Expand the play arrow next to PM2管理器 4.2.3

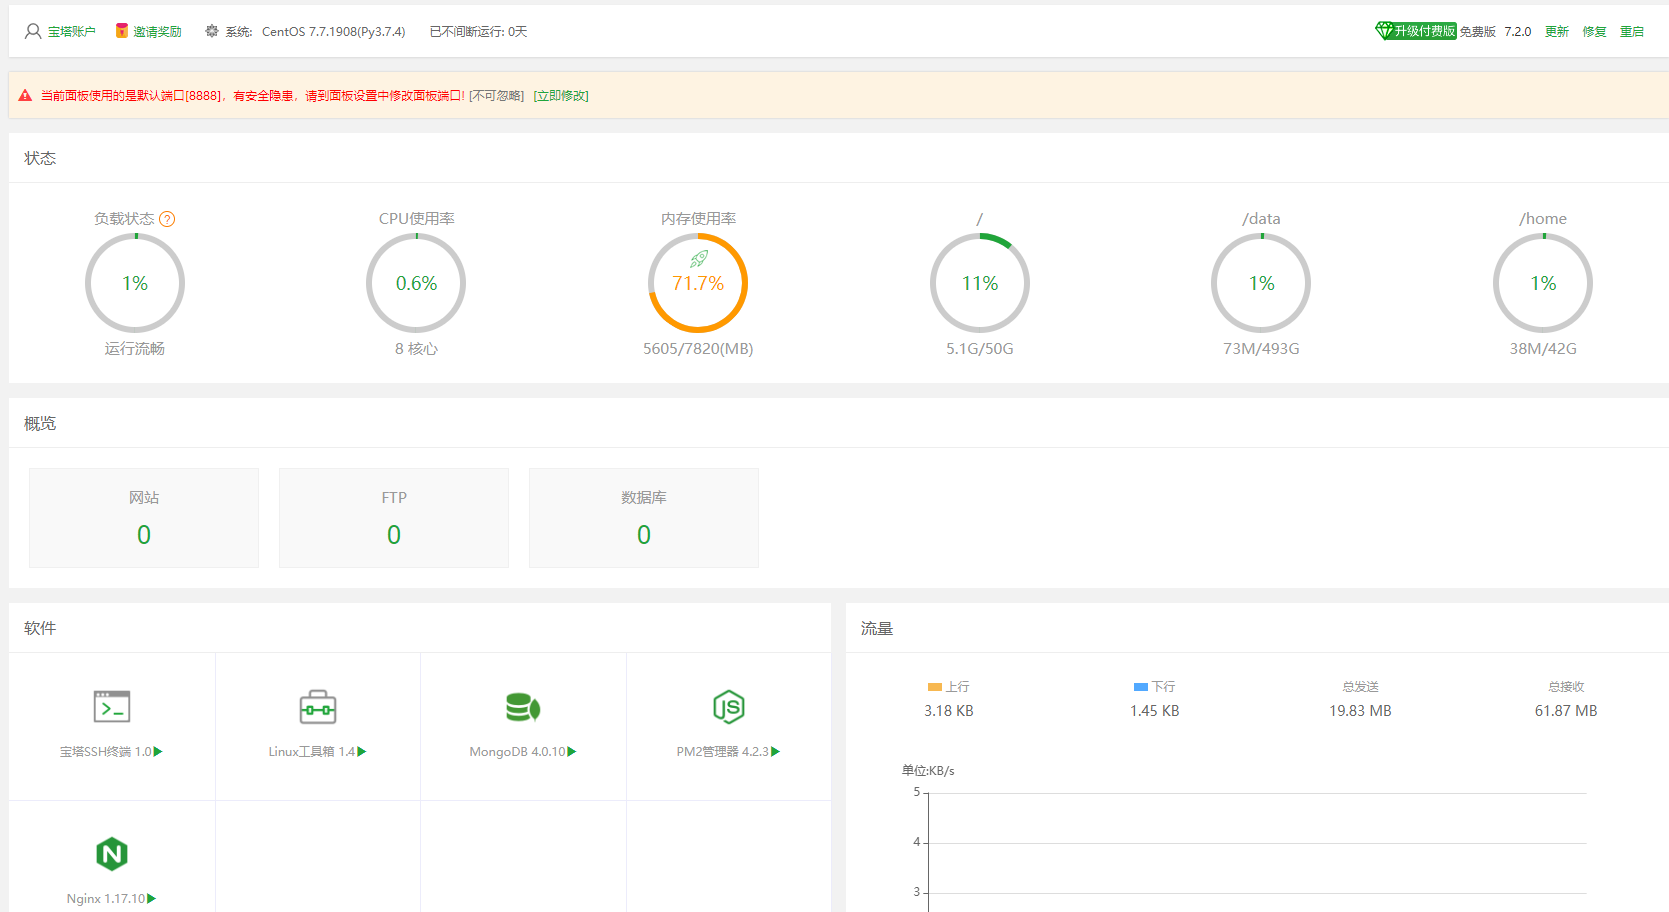click(775, 752)
